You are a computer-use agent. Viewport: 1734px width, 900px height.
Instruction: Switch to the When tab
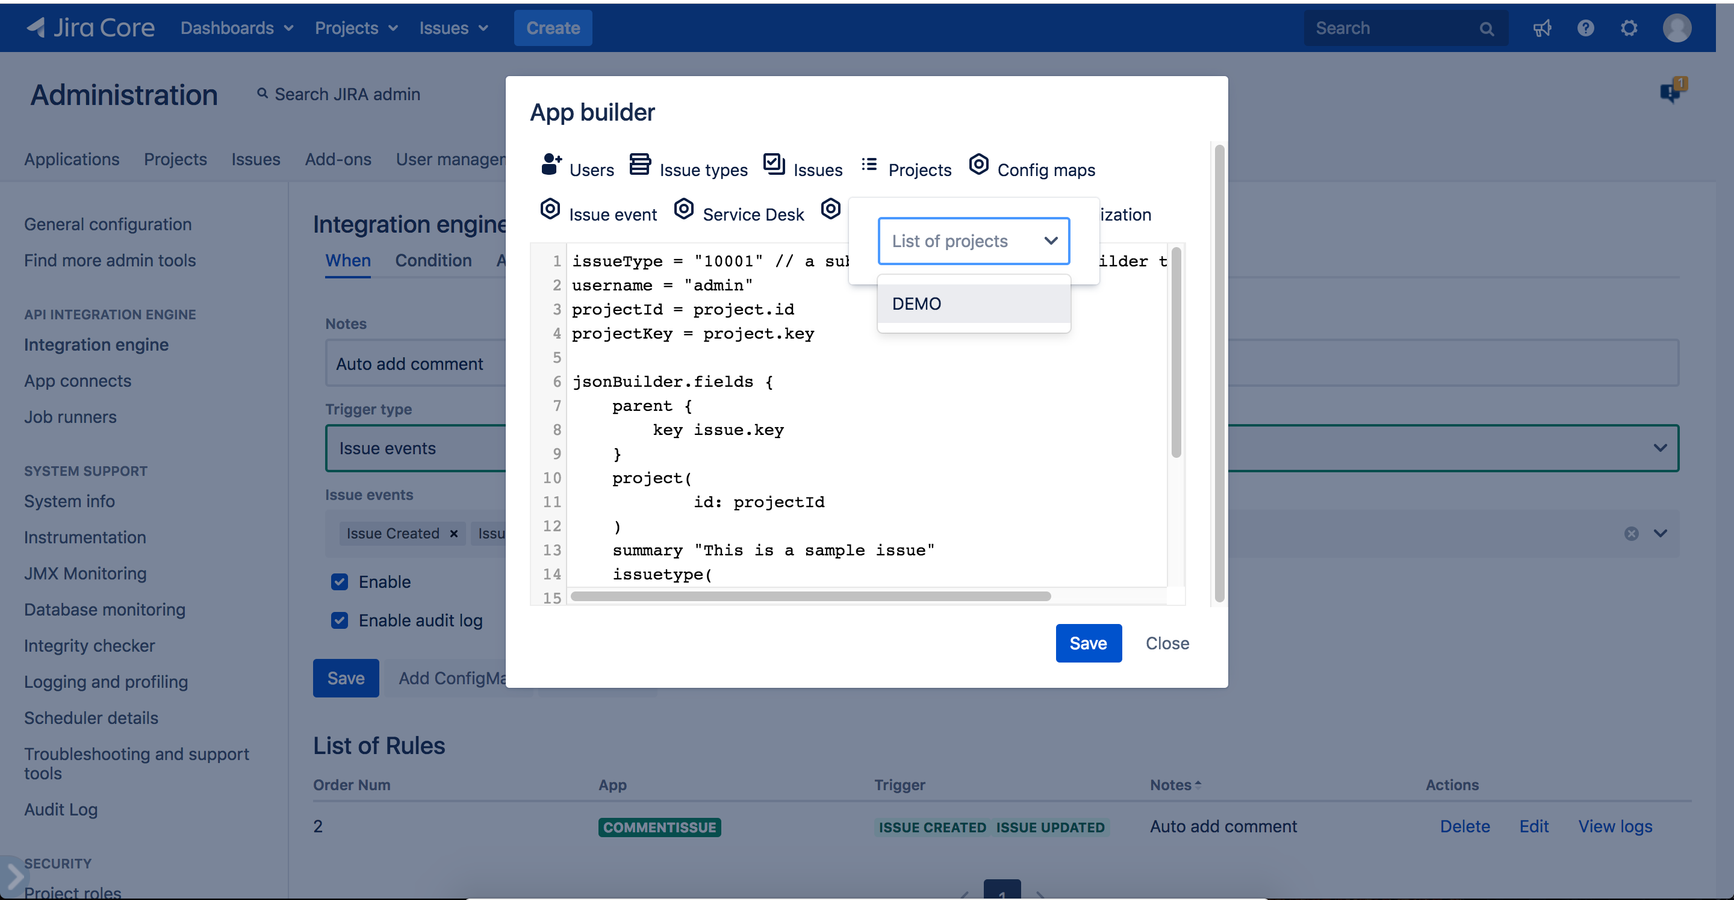coord(348,260)
